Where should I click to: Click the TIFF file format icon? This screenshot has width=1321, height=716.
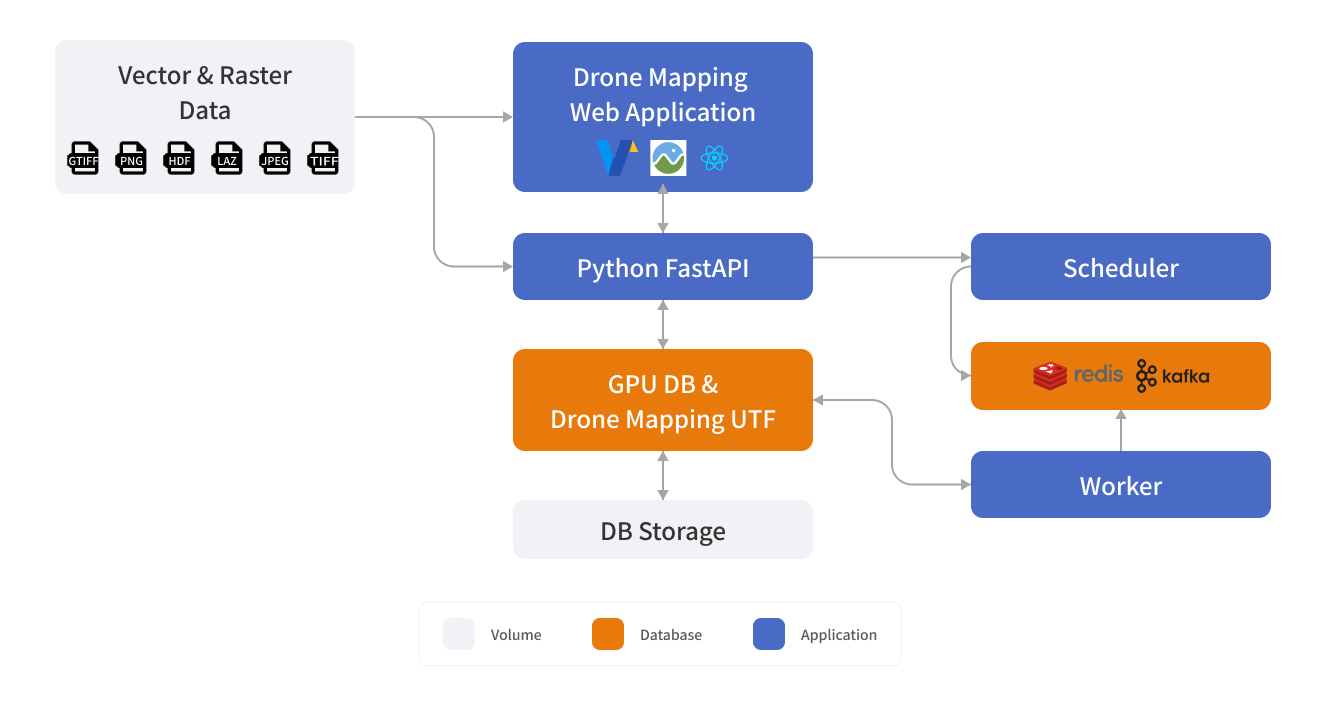323,158
